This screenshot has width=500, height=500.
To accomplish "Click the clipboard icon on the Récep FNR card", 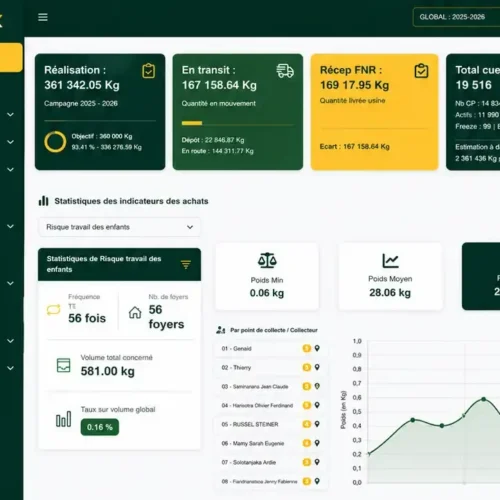I will (x=421, y=71).
